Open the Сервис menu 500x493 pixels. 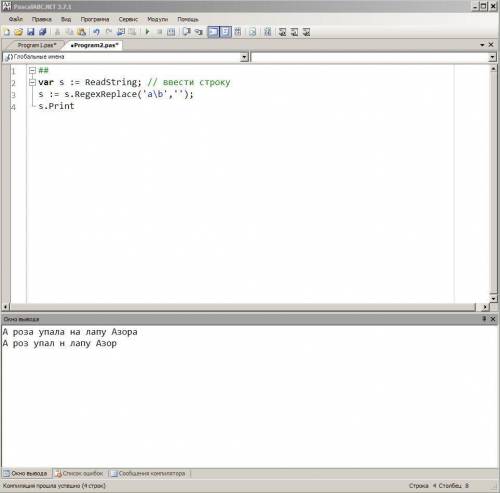tap(128, 19)
